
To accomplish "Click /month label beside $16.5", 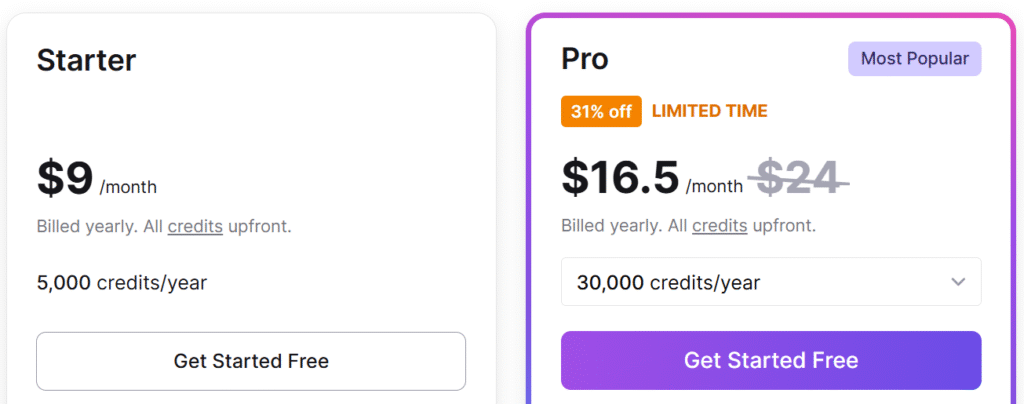I will (714, 187).
